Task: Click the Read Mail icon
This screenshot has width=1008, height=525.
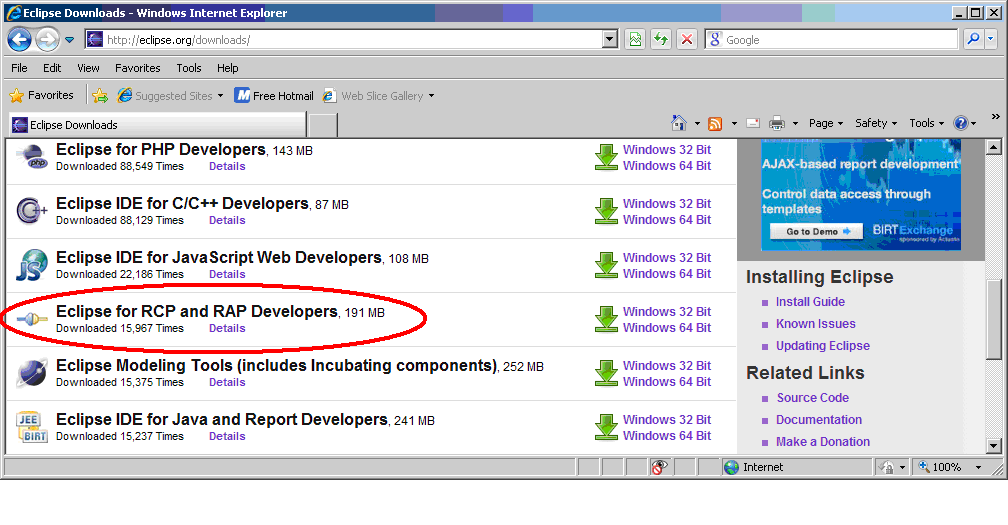Action: pyautogui.click(x=753, y=123)
